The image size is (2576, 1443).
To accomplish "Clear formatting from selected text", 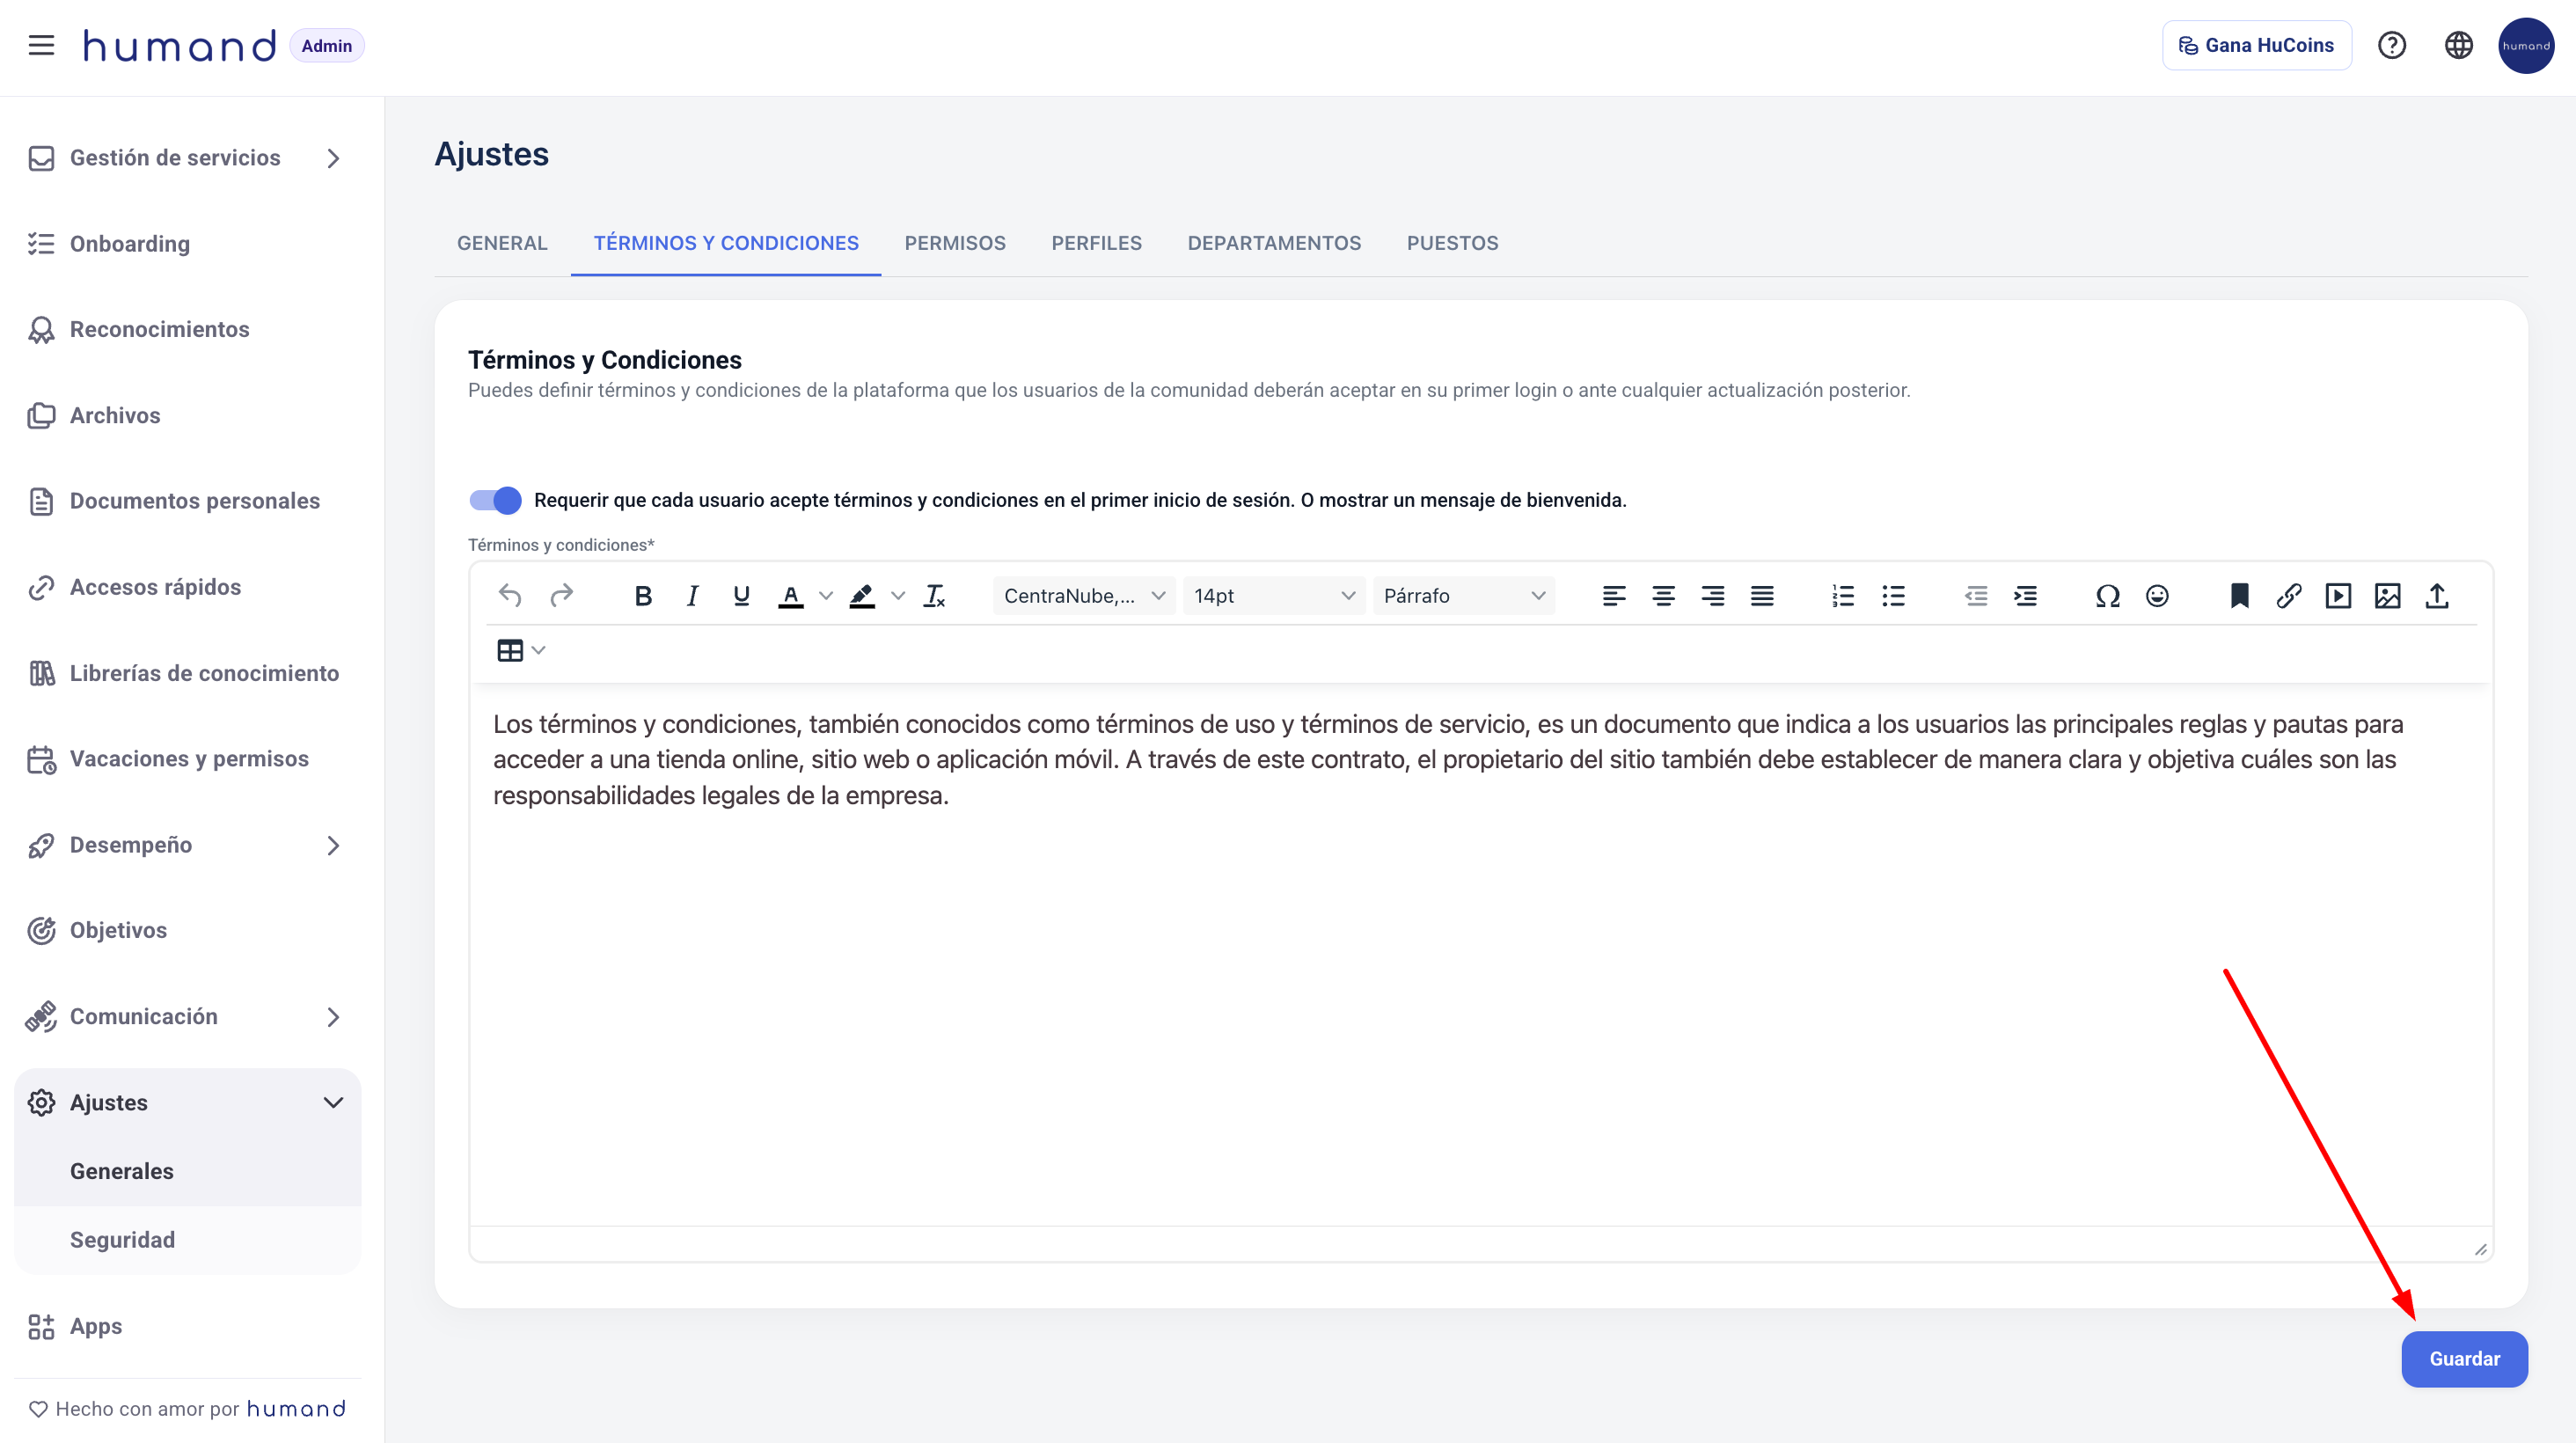I will pos(935,596).
